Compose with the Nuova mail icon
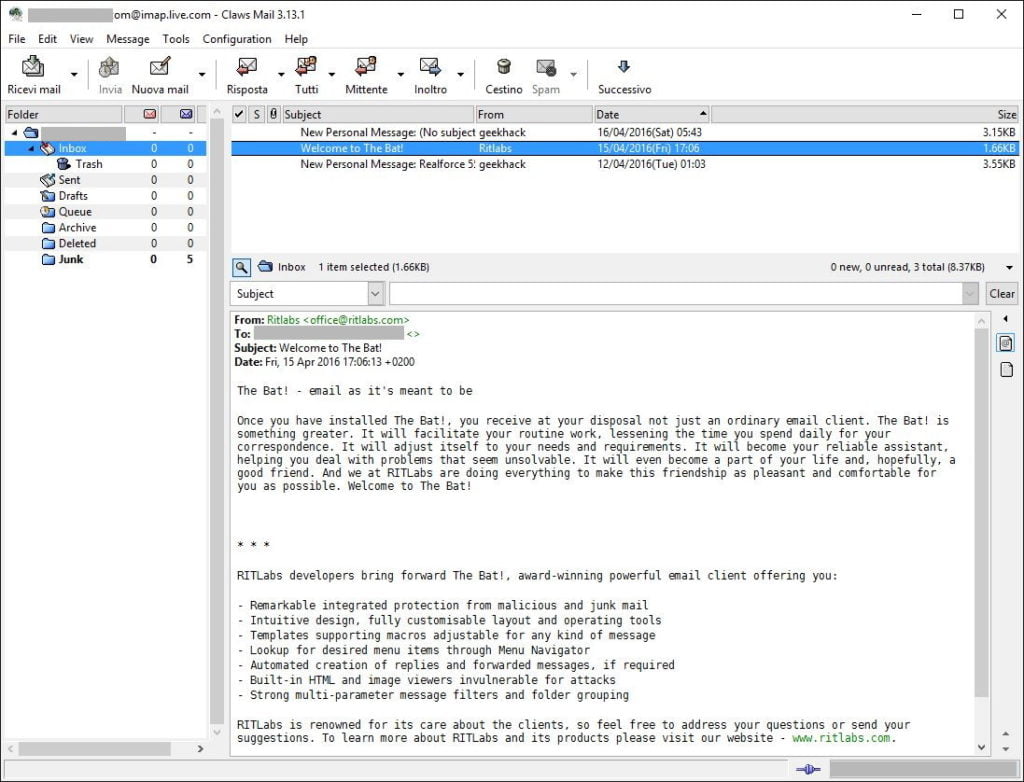1024x782 pixels. coord(160,68)
